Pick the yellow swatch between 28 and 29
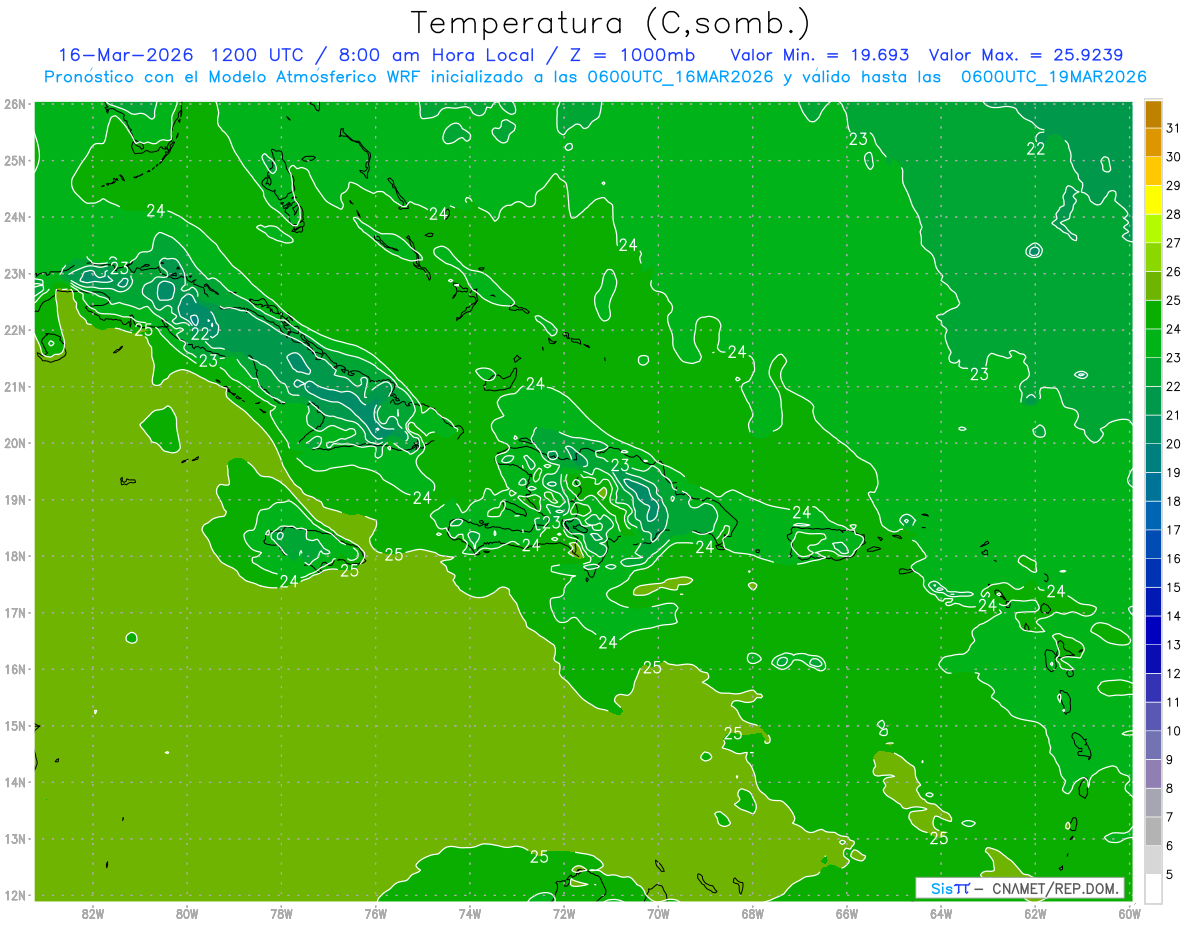 [x=1153, y=200]
